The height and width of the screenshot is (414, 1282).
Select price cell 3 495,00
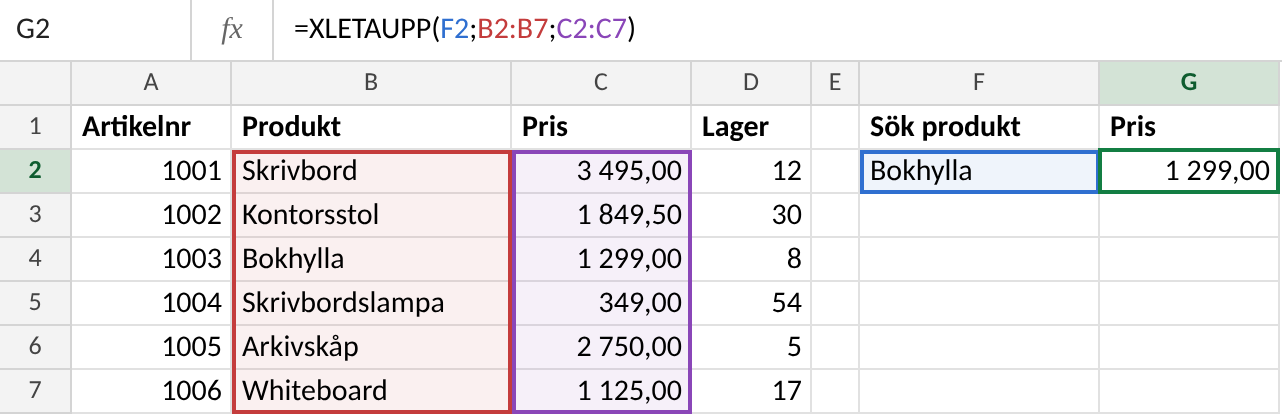pyautogui.click(x=601, y=171)
